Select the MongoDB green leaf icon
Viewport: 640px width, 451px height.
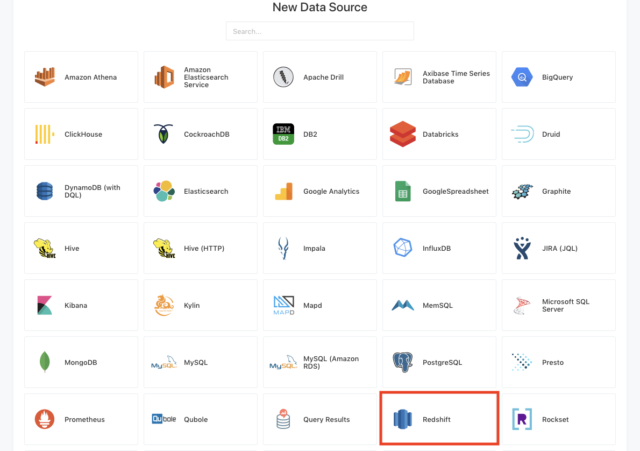pos(44,362)
